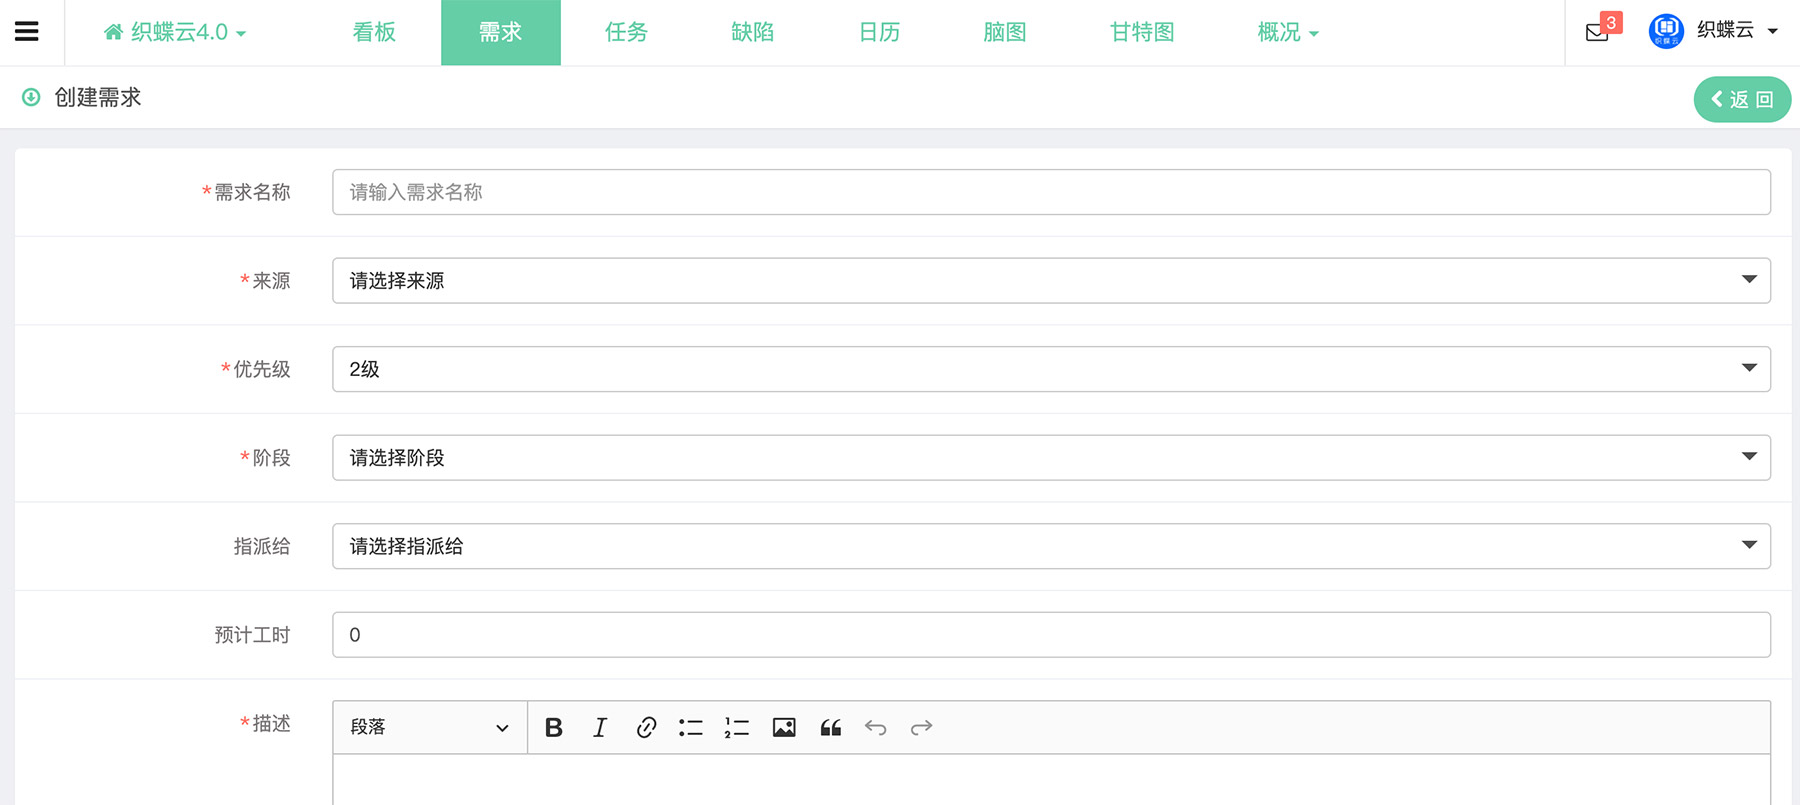This screenshot has height=805, width=1800.
Task: Focus the 需求名称 input field
Action: [x=1051, y=192]
